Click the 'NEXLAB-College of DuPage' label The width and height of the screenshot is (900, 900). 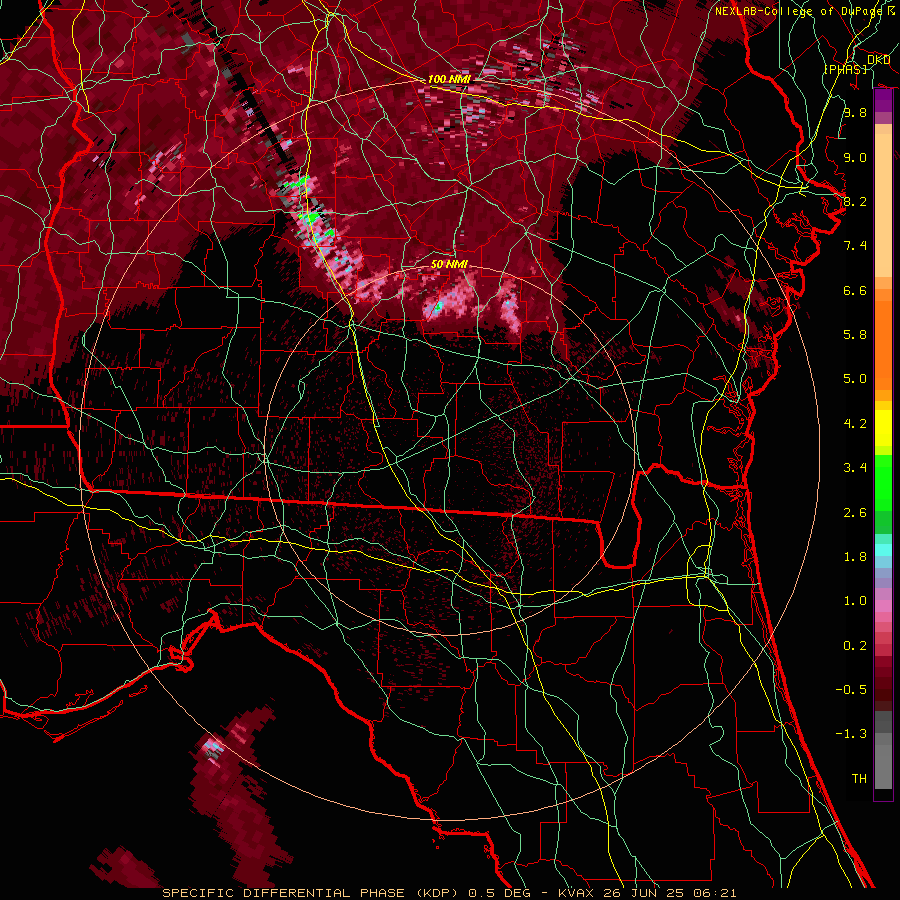798,11
